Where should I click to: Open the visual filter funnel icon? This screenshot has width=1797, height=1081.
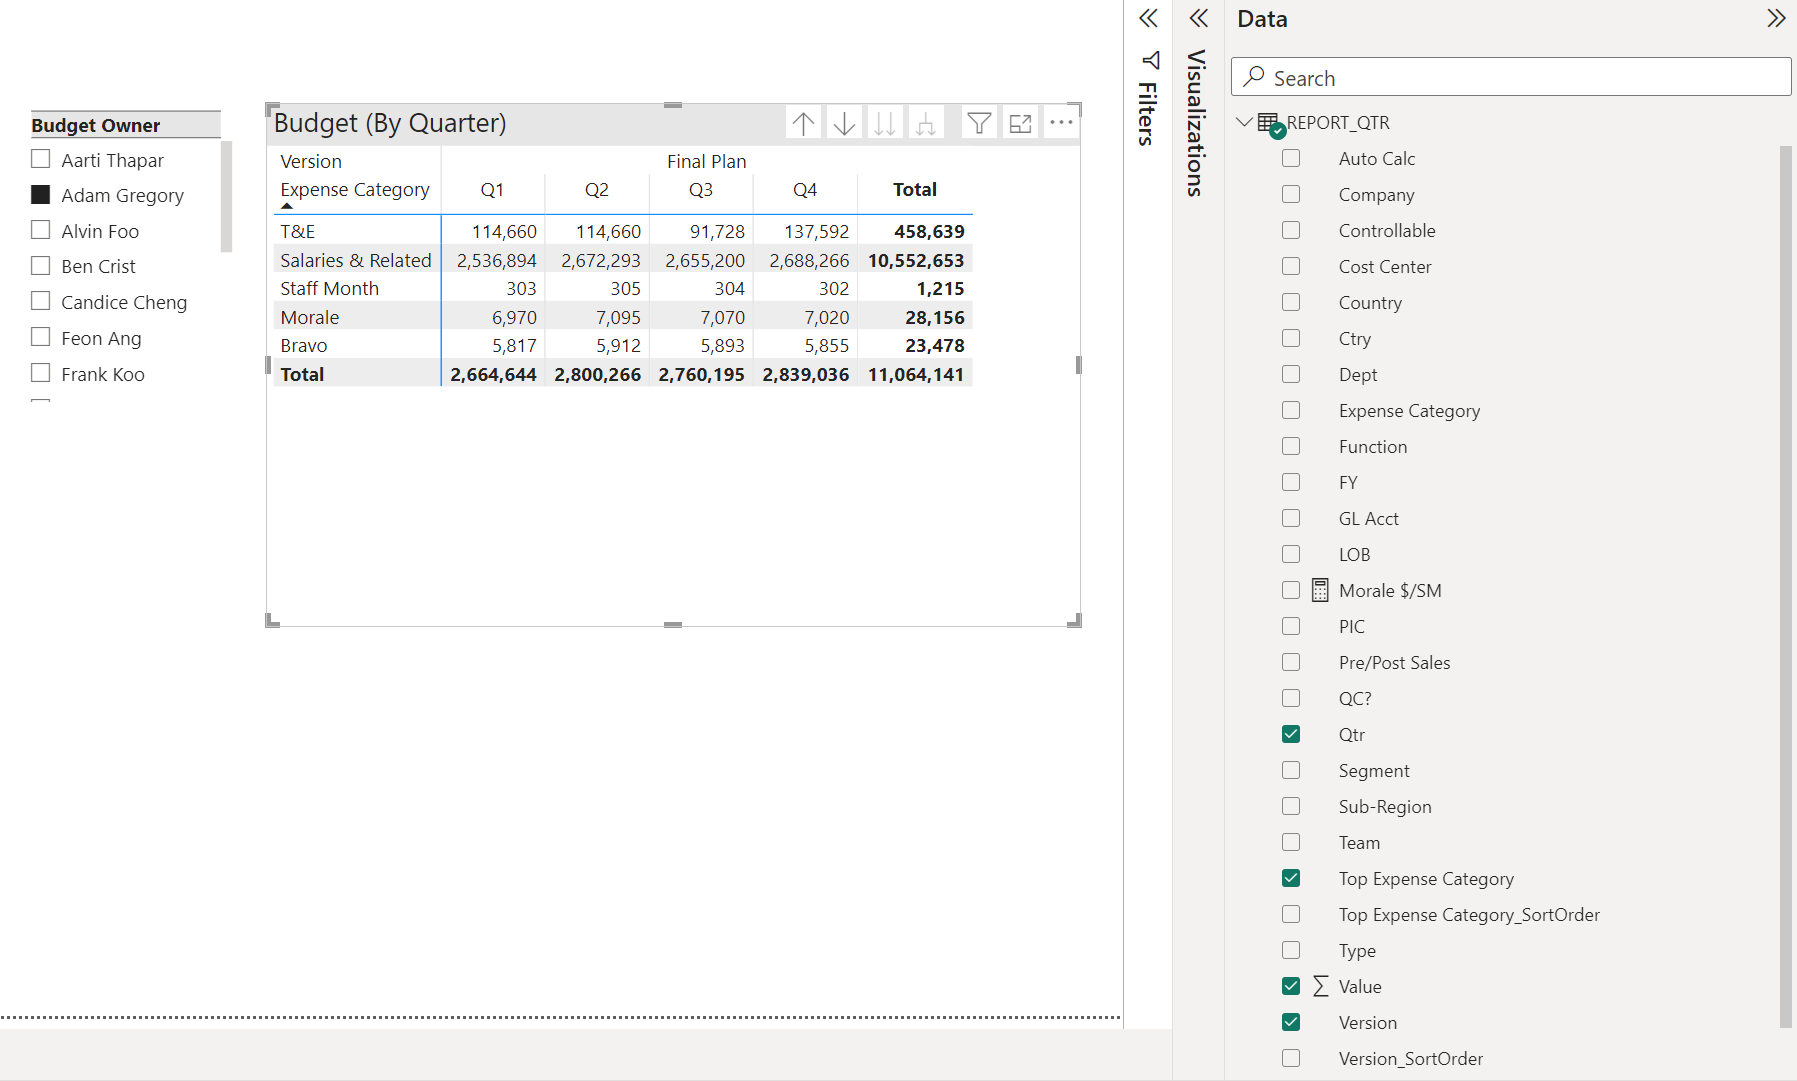(980, 123)
